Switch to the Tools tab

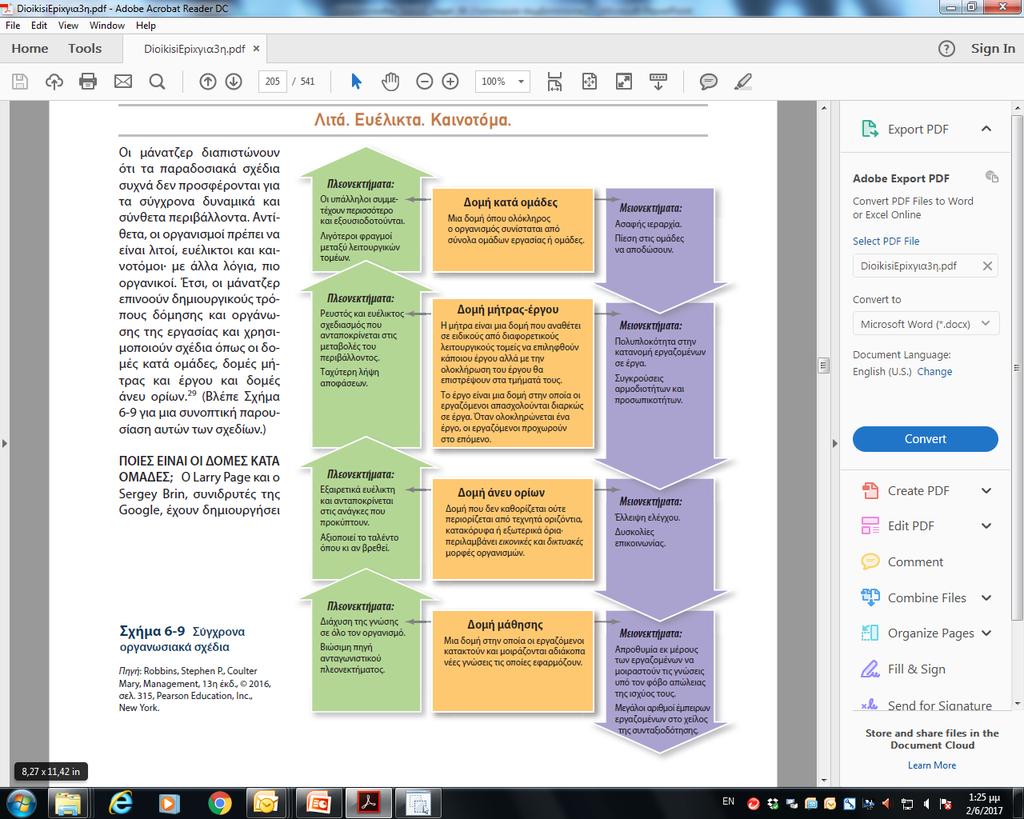[x=85, y=48]
